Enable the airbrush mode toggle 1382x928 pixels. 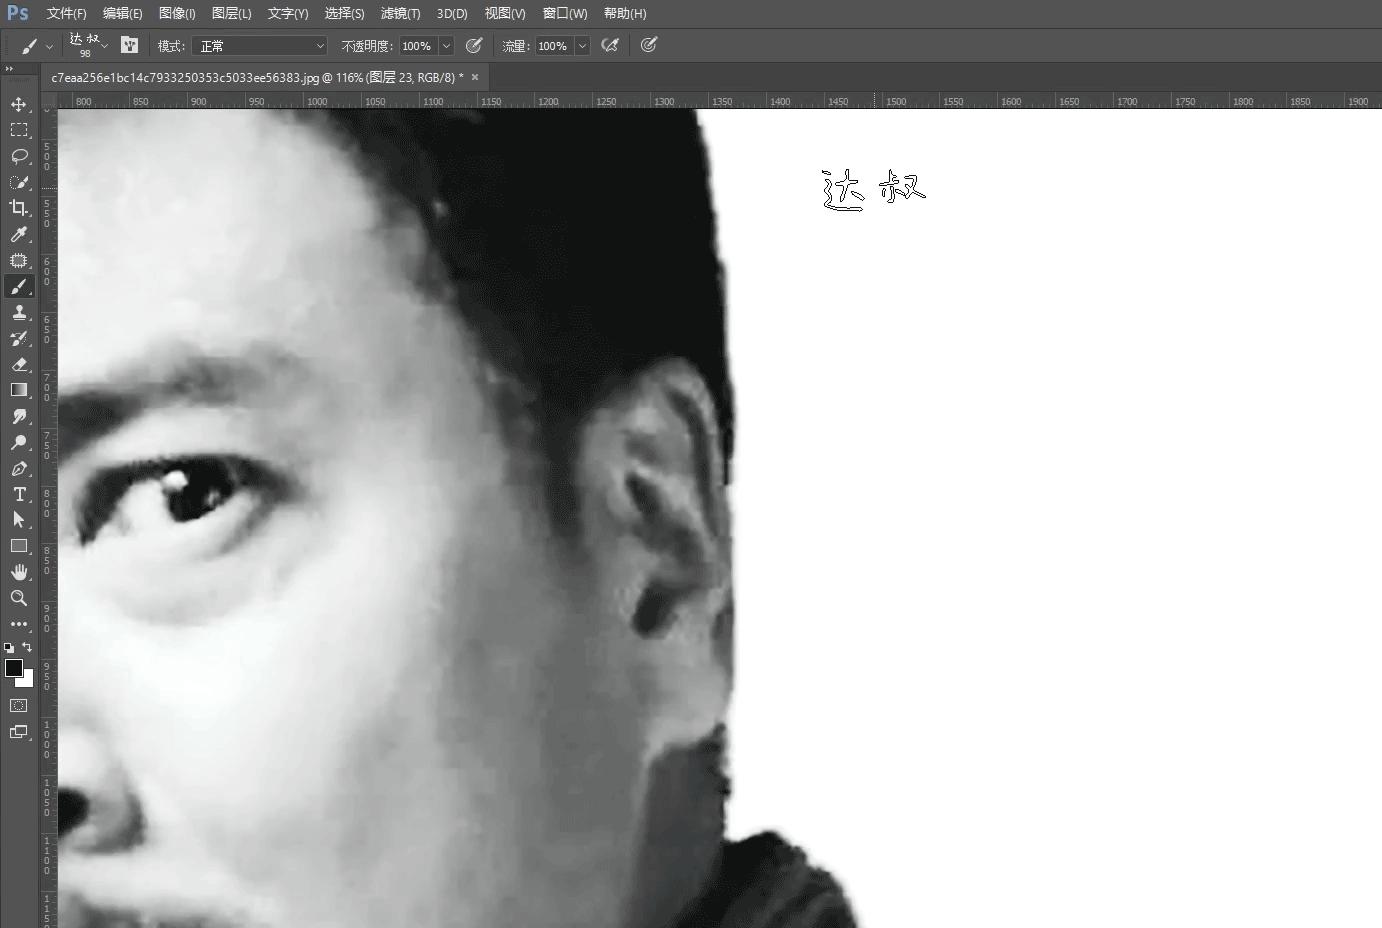point(611,45)
